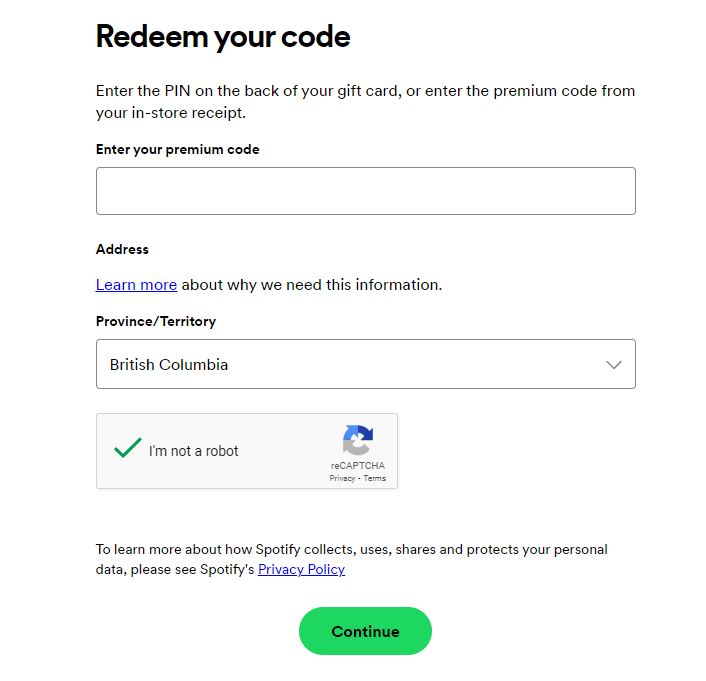This screenshot has width=706, height=681.
Task: Focus the premium code input field
Action: click(366, 191)
